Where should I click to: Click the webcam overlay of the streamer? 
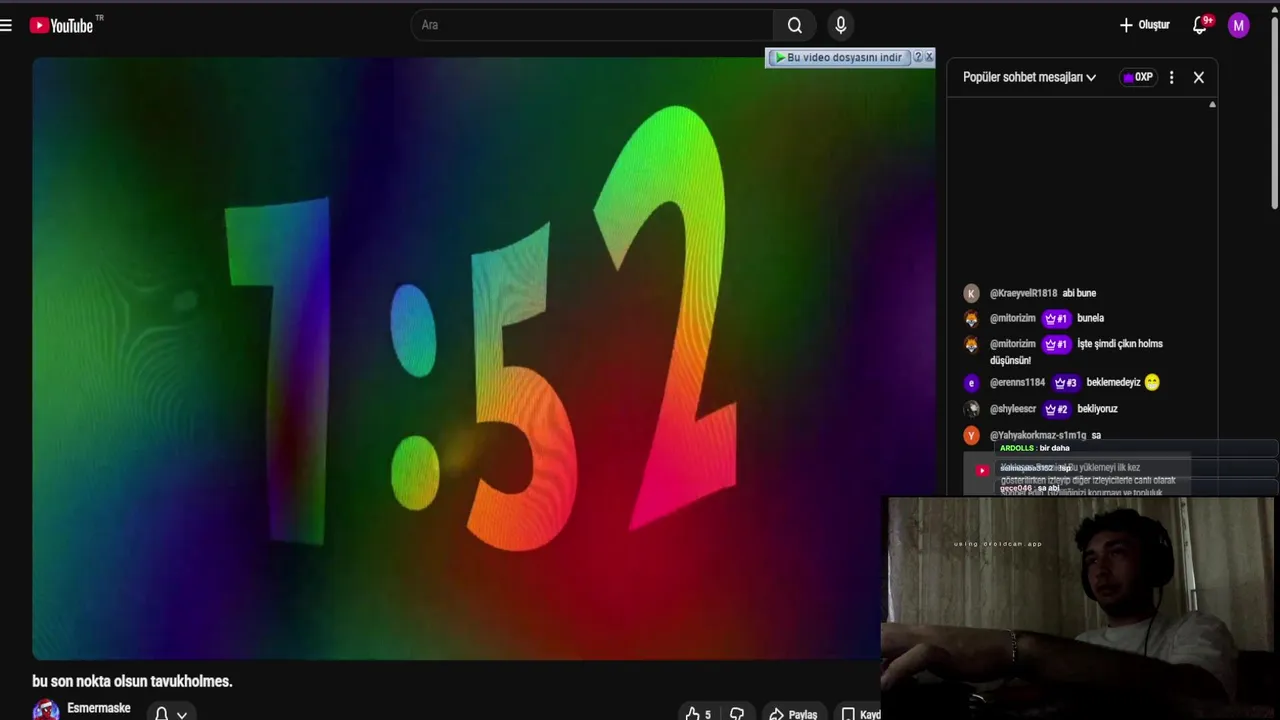(1080, 606)
